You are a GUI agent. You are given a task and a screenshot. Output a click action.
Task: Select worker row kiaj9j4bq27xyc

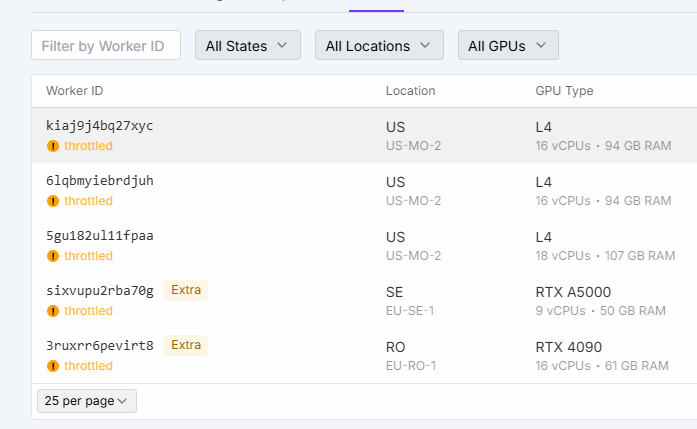[100, 126]
